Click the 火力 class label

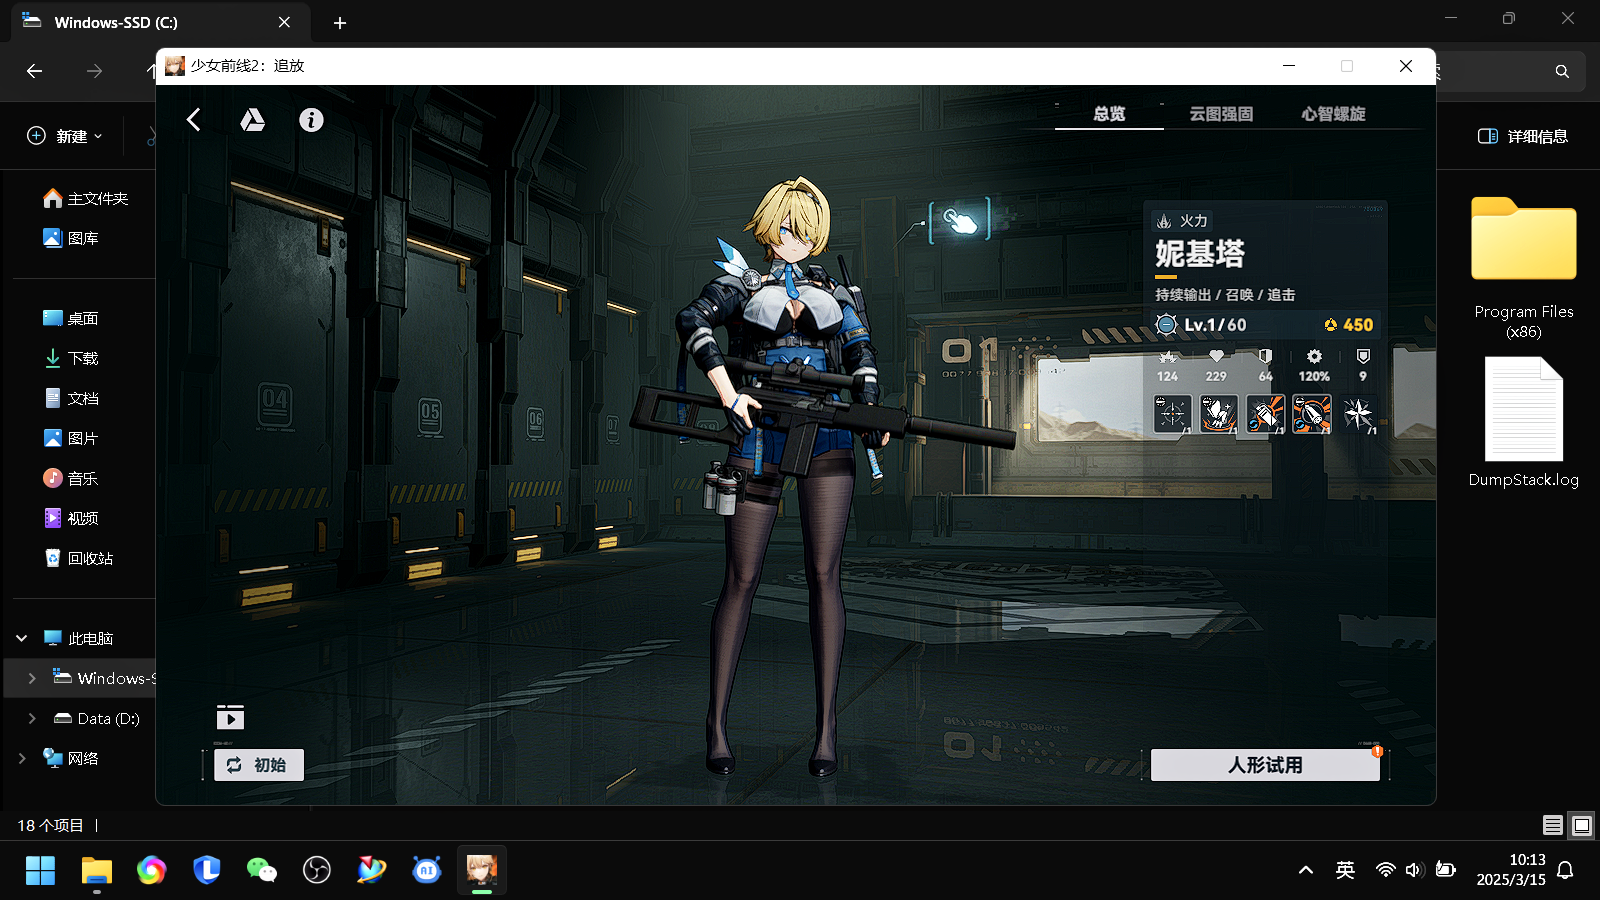coord(1182,221)
